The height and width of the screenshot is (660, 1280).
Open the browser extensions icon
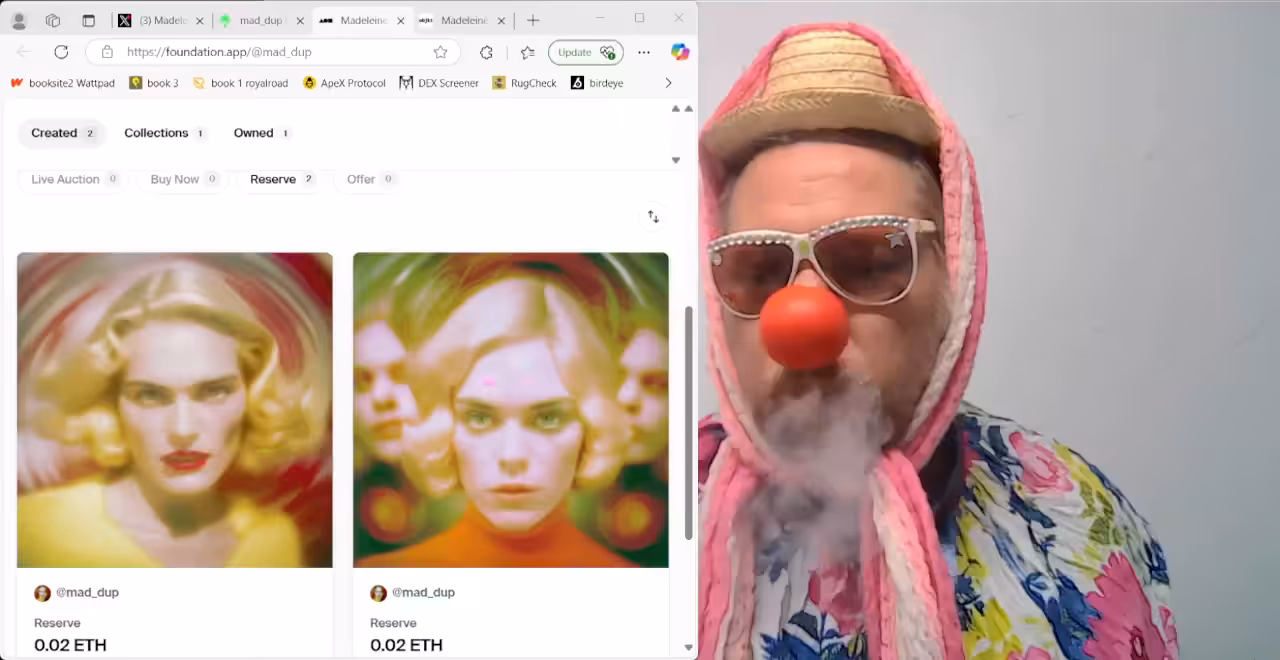486,52
